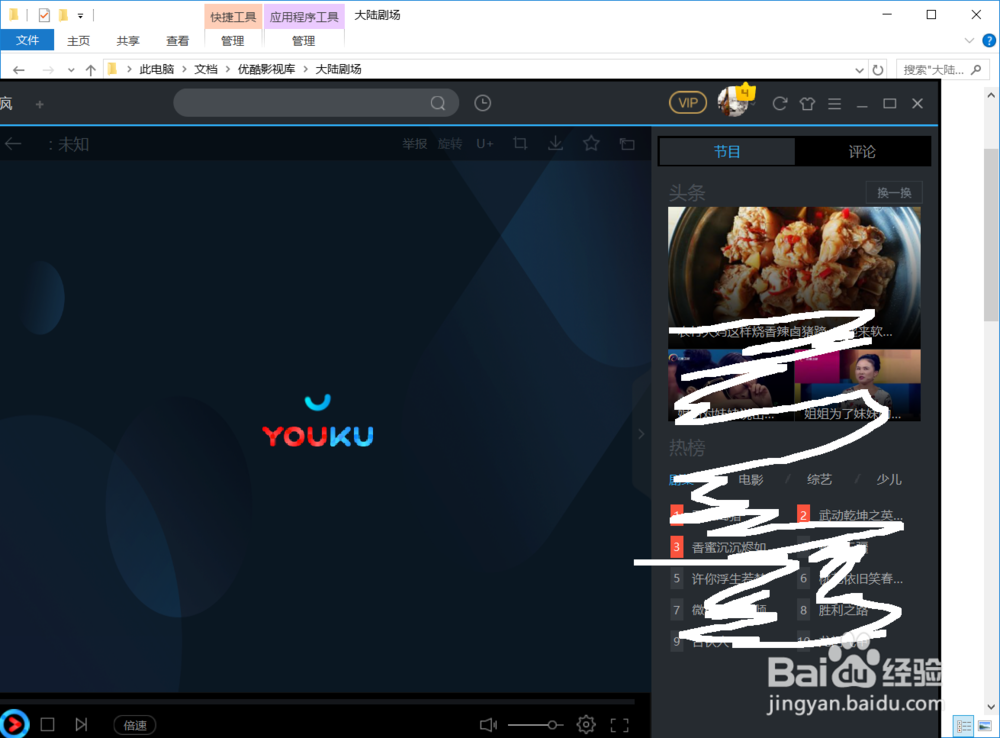Open player settings gear icon
The height and width of the screenshot is (738, 1000).
point(586,725)
